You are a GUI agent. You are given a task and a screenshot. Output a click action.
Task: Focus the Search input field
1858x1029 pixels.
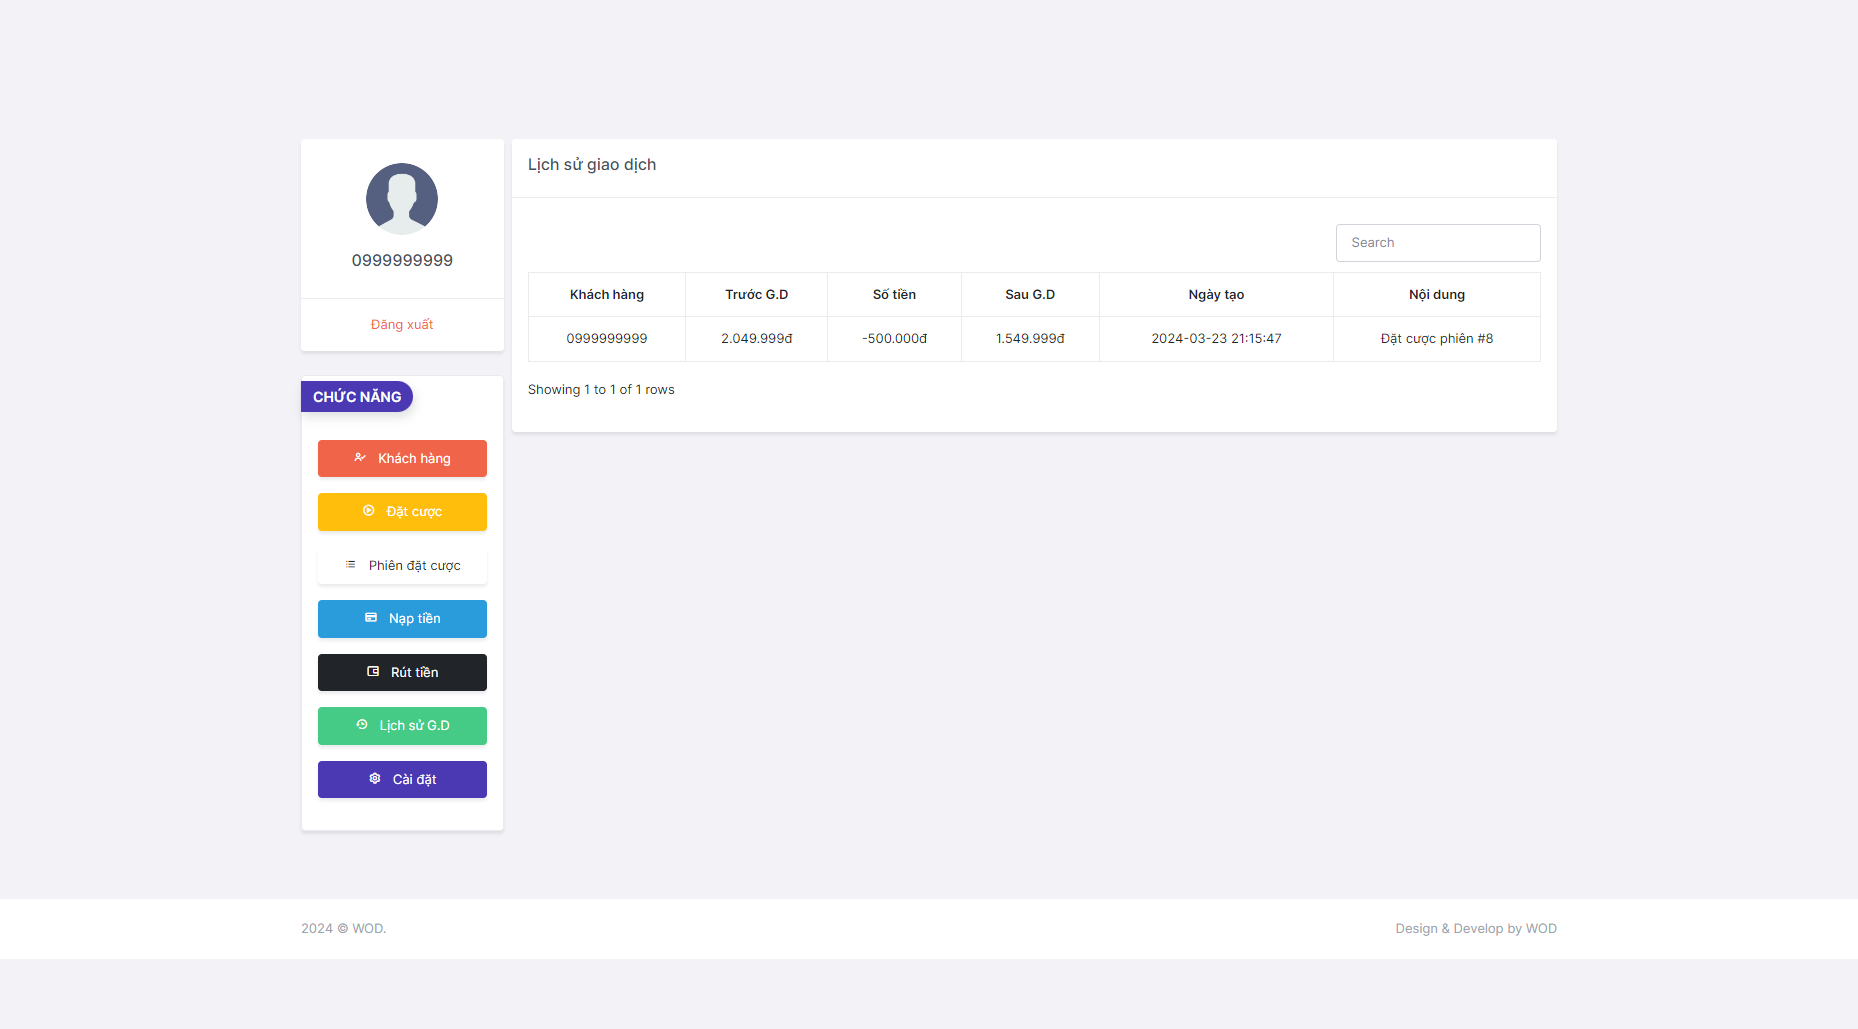1438,243
